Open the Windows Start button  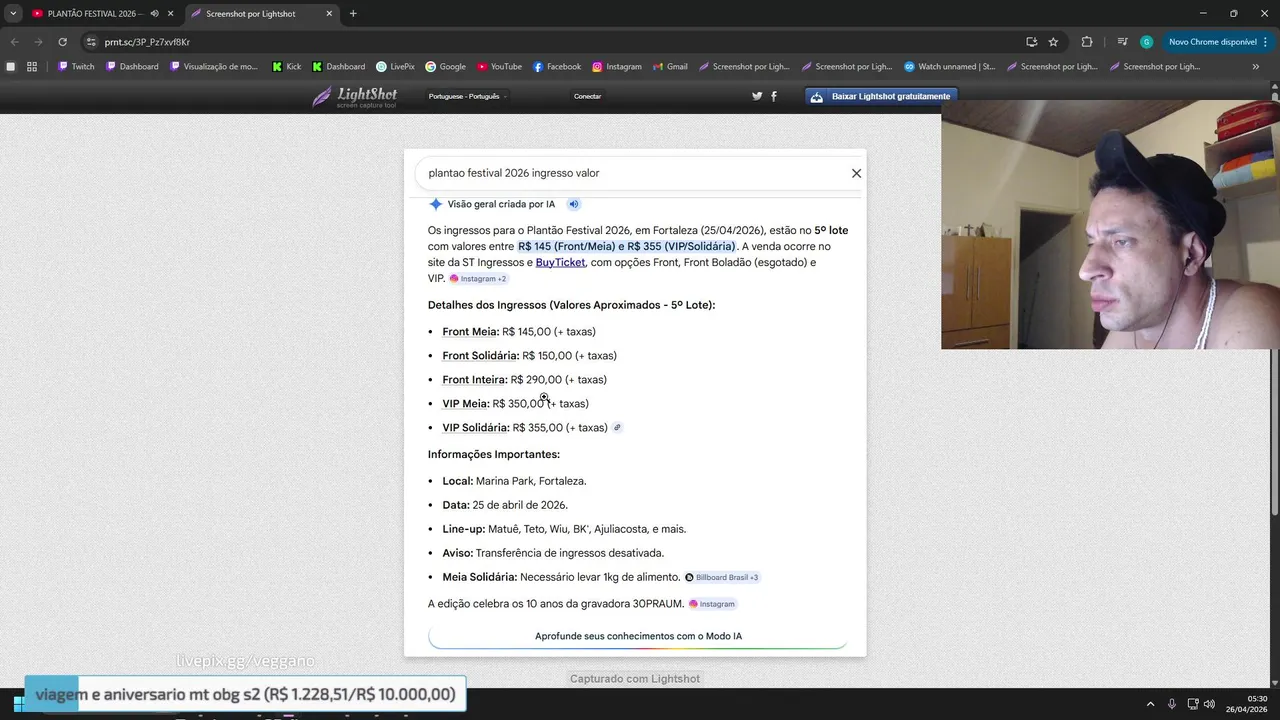(18, 704)
